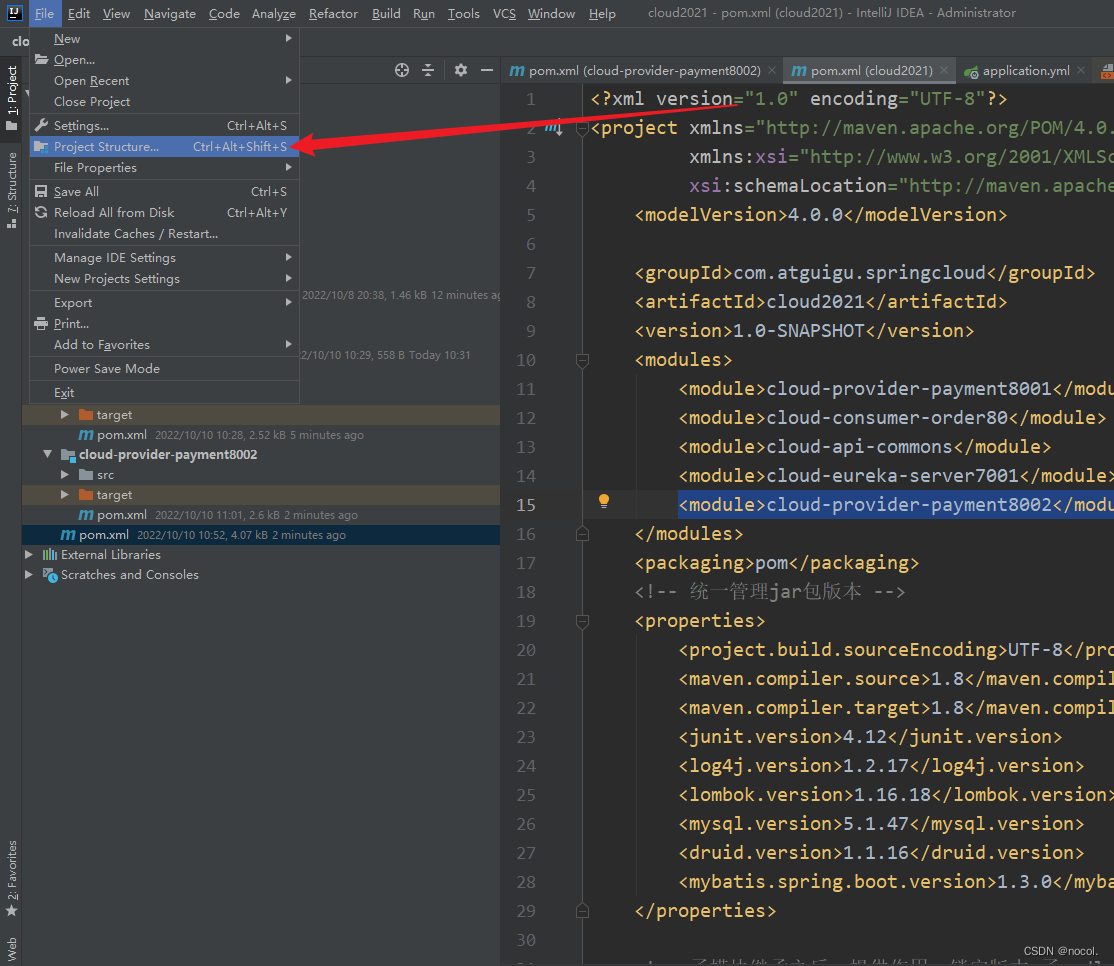Select root pom.xml 4.07 kB in tree

click(x=261, y=535)
